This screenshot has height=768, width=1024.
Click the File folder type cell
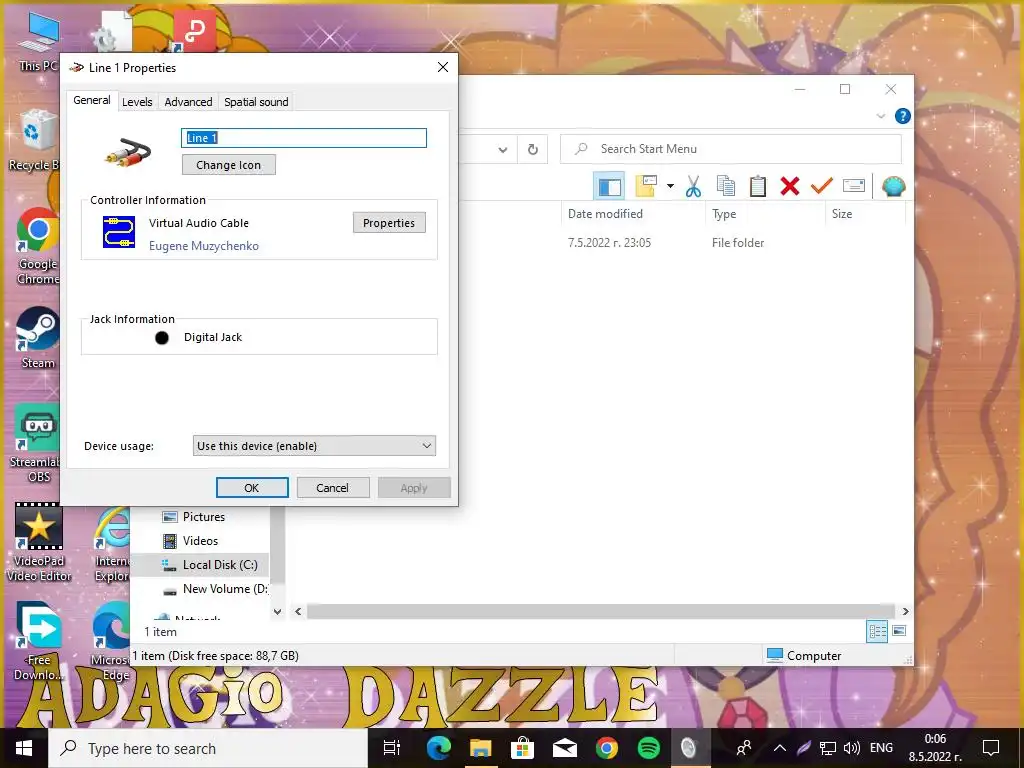pyautogui.click(x=738, y=243)
